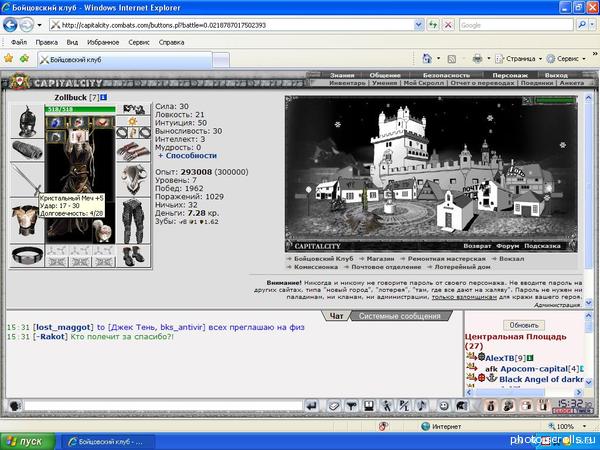Image resolution: width=600 pixels, height=450 pixels.
Task: Go to Почтовое отделение link
Action: pyautogui.click(x=386, y=267)
